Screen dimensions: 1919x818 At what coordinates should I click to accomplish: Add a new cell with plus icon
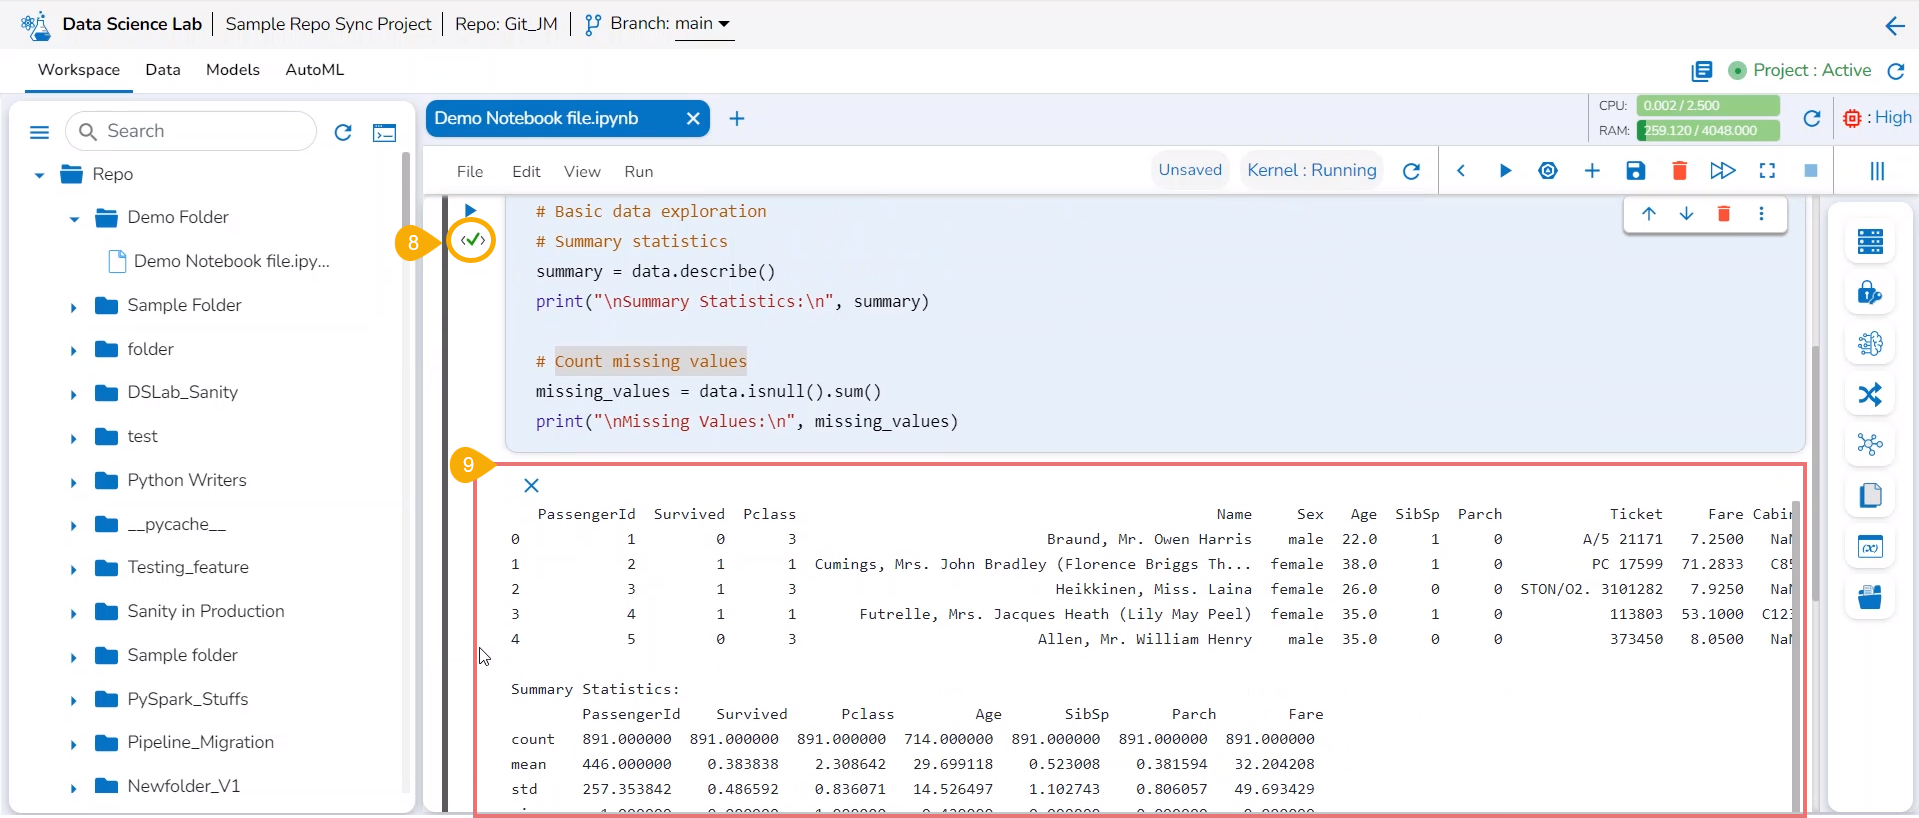click(1592, 171)
